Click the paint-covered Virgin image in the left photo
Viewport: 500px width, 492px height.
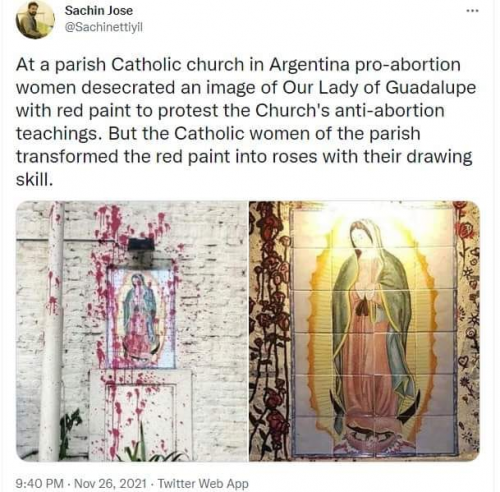pos(140,316)
